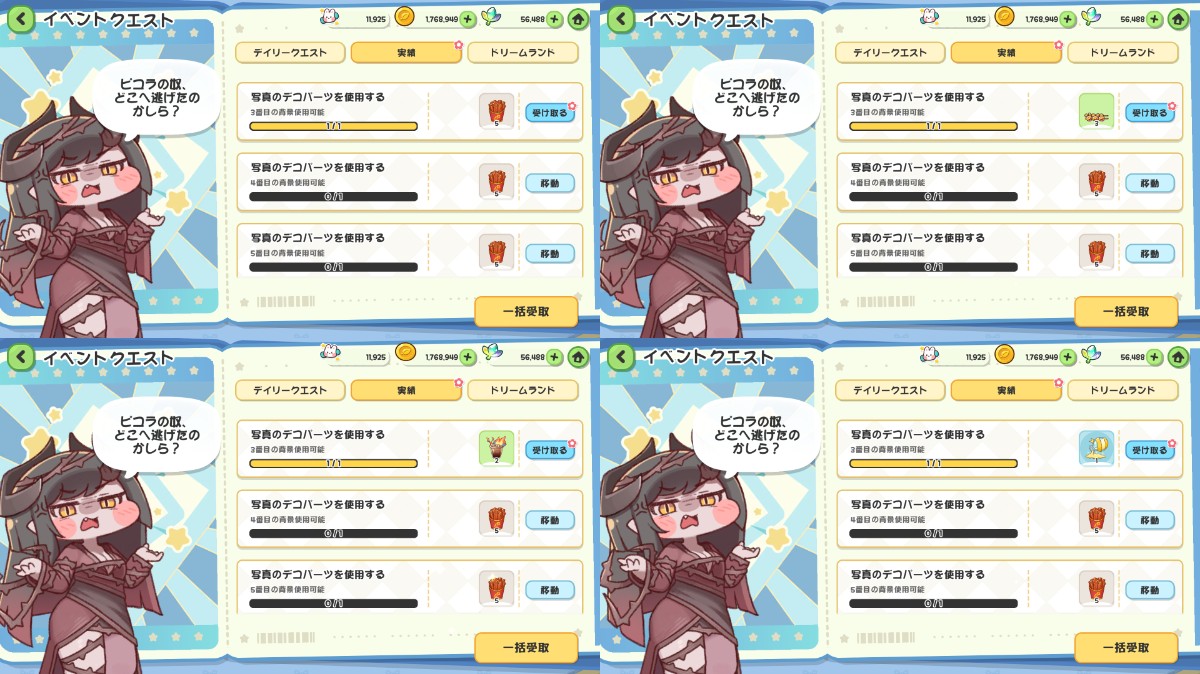Viewport: 1200px width, 674px height.
Task: Tap the golden trophy reward icon on blue background
Action: click(x=1096, y=448)
